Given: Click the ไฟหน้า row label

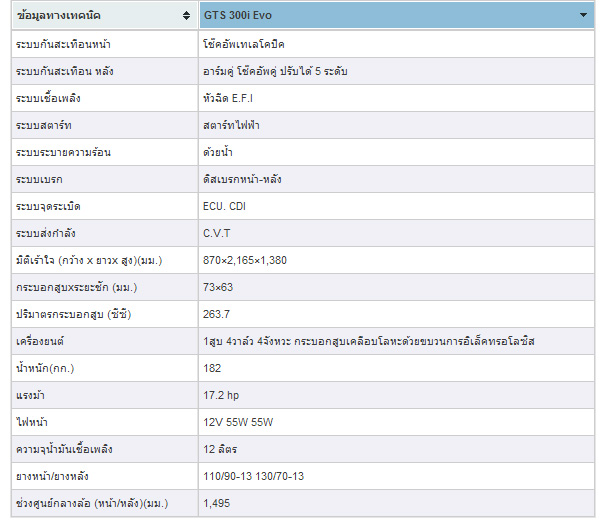Looking at the screenshot, I should [x=32, y=422].
